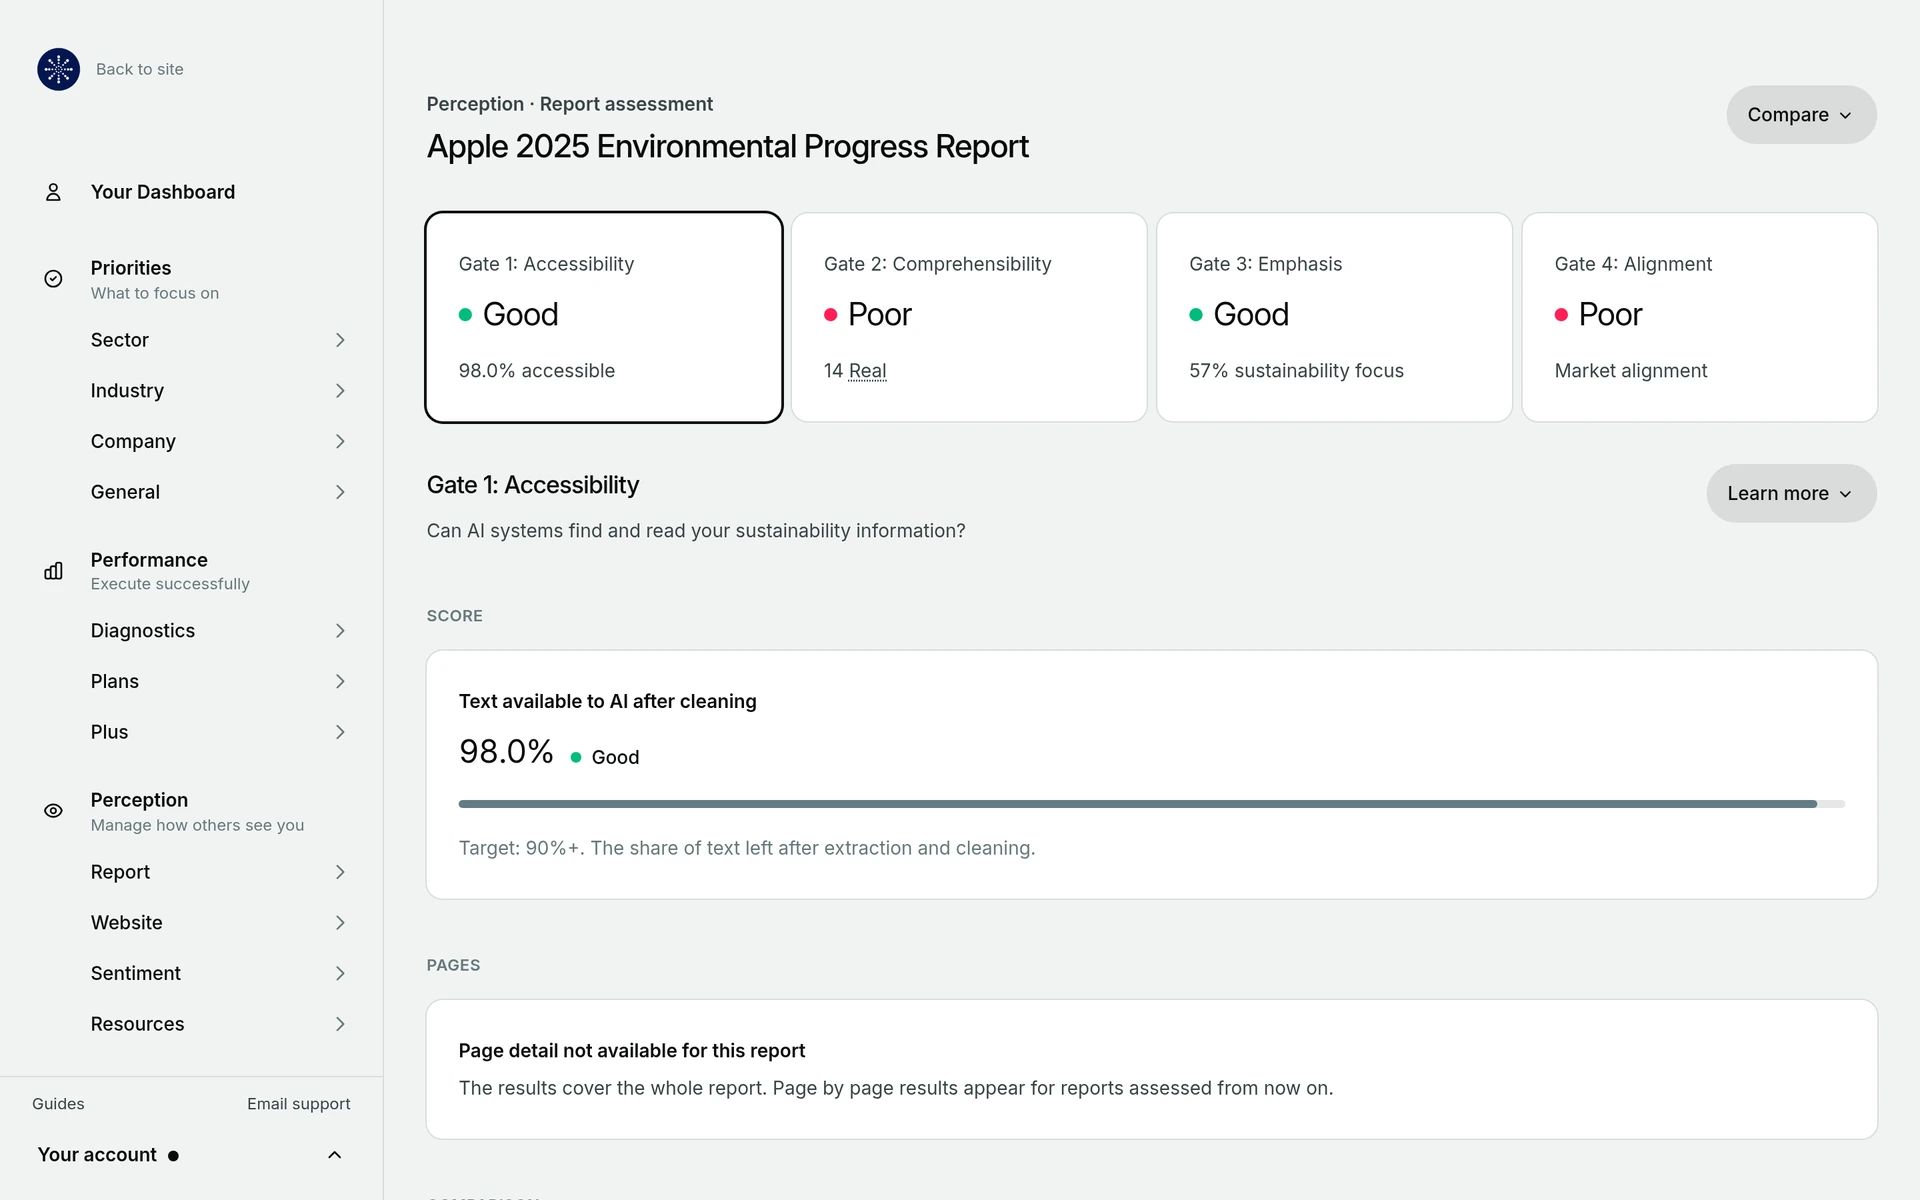
Task: Open the Guides link
Action: 58,1104
